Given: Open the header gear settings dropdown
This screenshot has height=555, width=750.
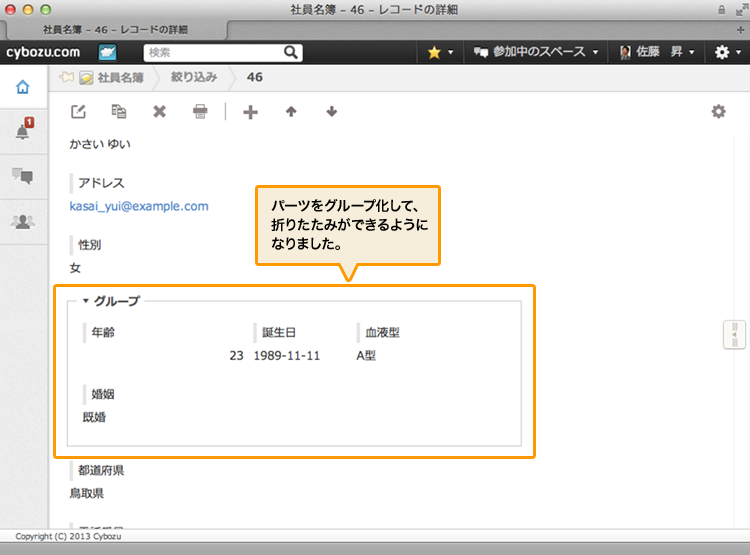Looking at the screenshot, I should tap(726, 52).
